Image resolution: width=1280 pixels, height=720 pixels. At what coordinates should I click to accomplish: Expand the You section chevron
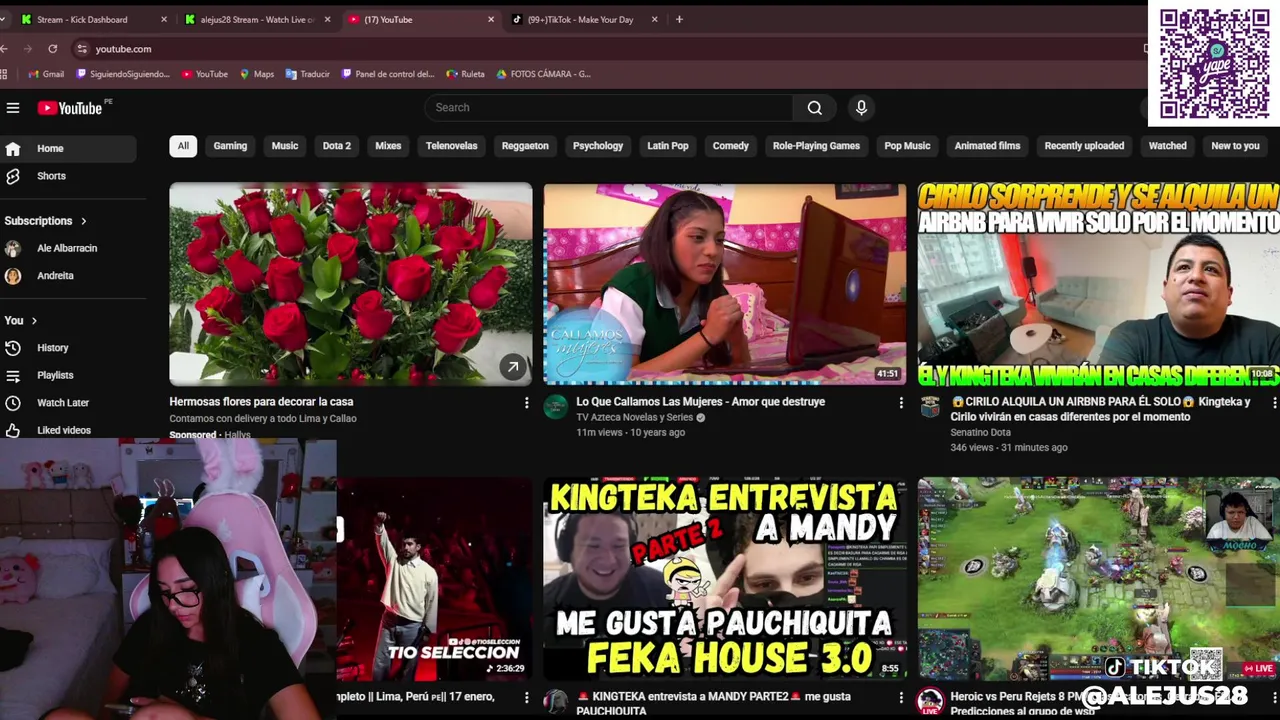click(x=34, y=321)
